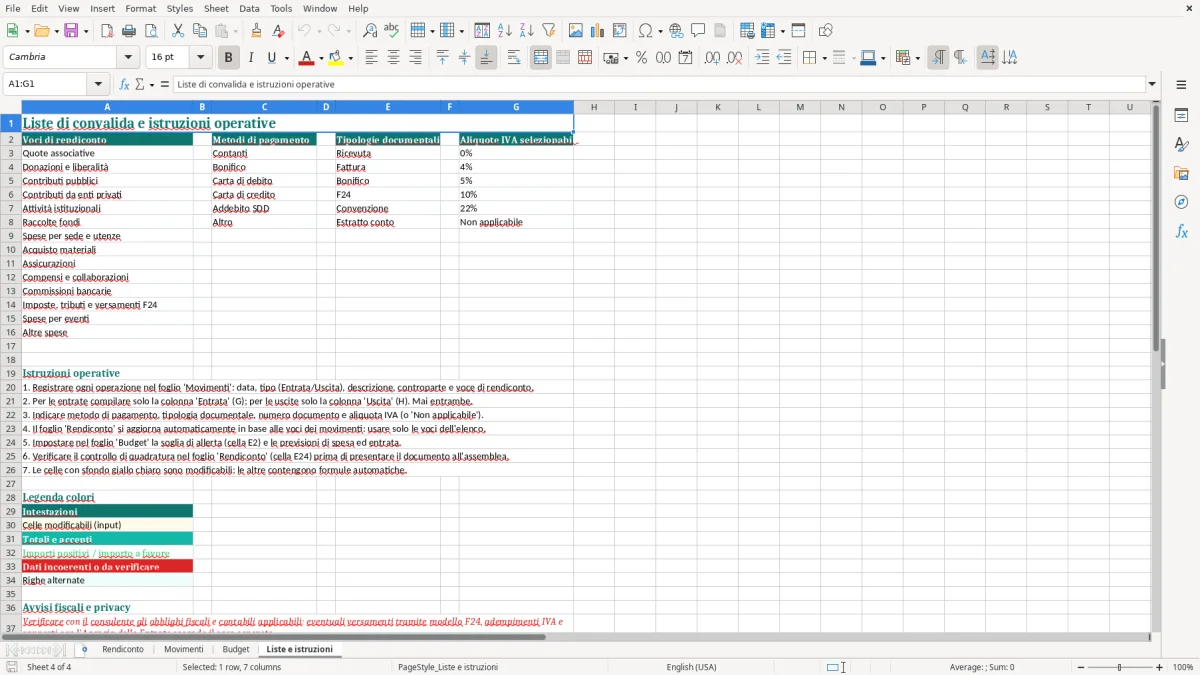The width and height of the screenshot is (1200, 675).
Task: Select the Clone Formatting paintbrush
Action: click(257, 31)
